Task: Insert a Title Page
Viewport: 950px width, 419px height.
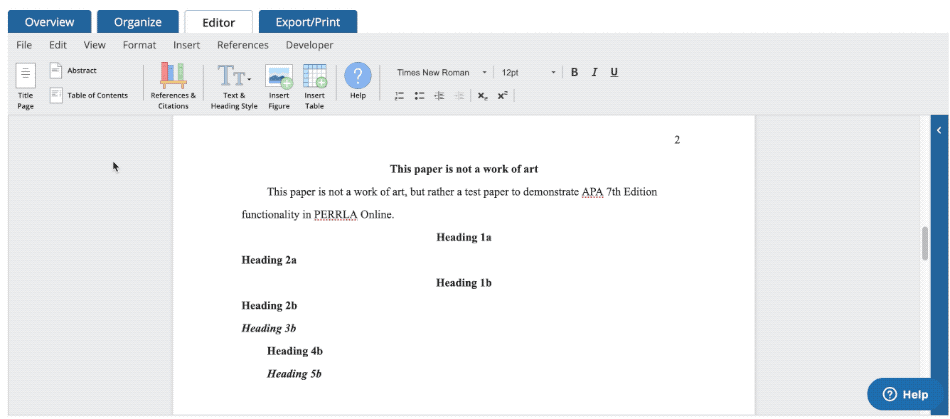Action: coord(25,87)
